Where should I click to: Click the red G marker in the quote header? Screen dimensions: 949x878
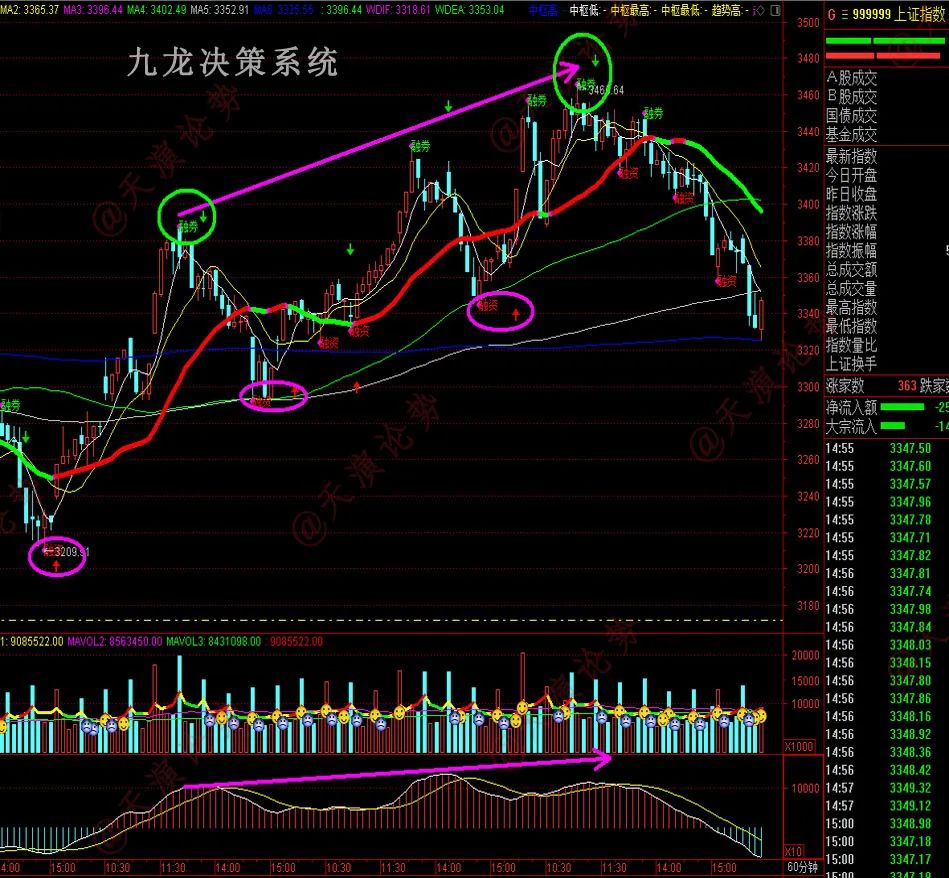click(x=831, y=15)
